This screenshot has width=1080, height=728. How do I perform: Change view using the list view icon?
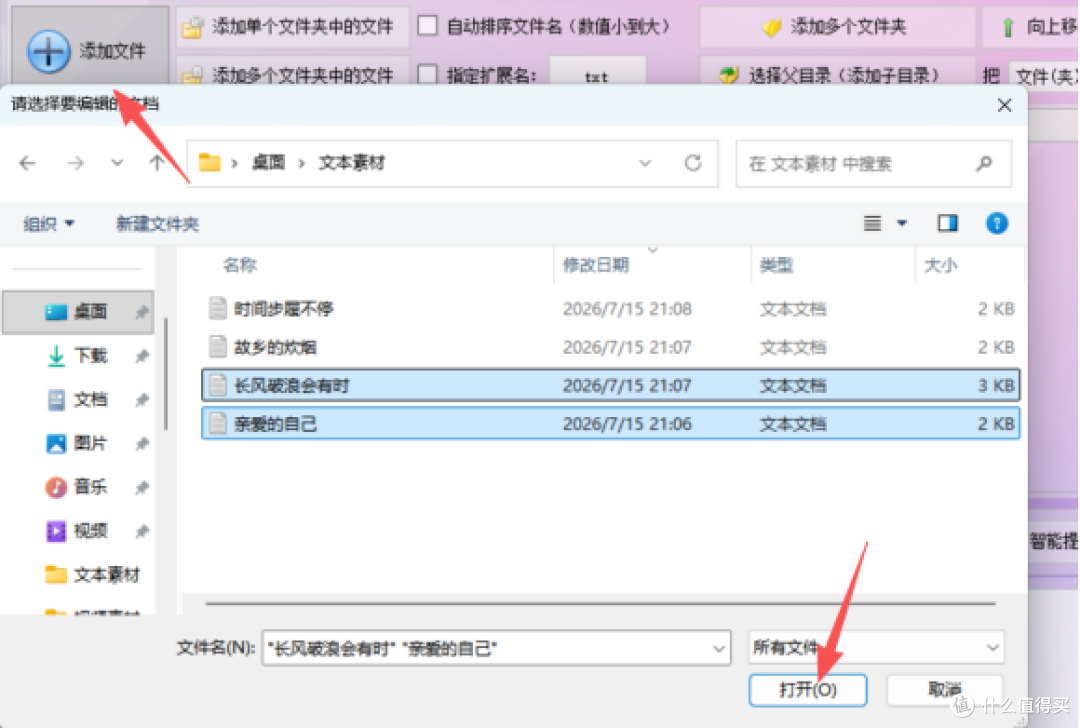[x=873, y=223]
